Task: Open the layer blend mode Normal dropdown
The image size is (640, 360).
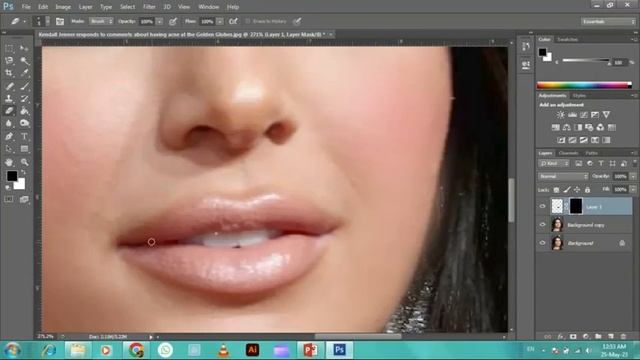Action: pos(563,176)
